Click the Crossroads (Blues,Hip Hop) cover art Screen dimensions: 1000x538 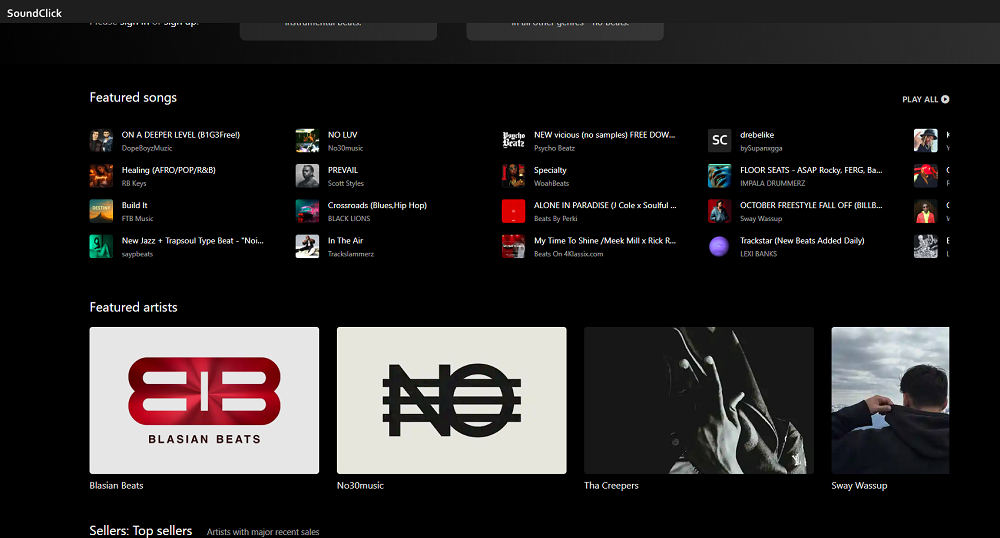click(x=307, y=211)
